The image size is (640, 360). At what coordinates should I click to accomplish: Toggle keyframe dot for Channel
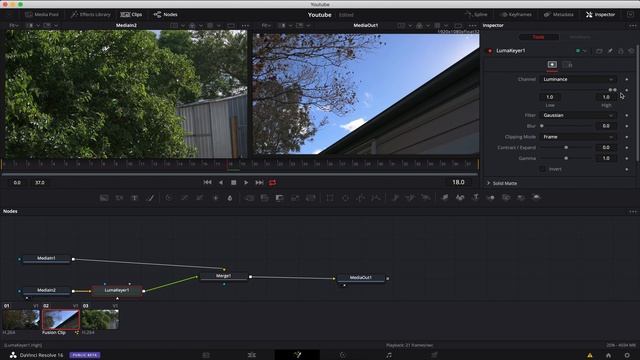(x=627, y=79)
